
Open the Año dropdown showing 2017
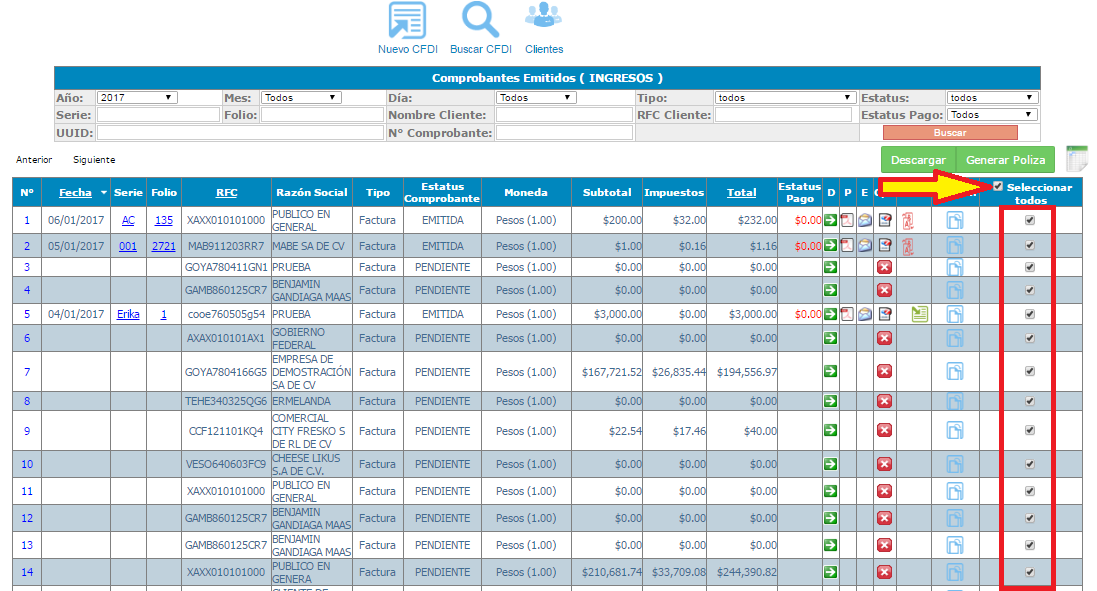pos(137,98)
